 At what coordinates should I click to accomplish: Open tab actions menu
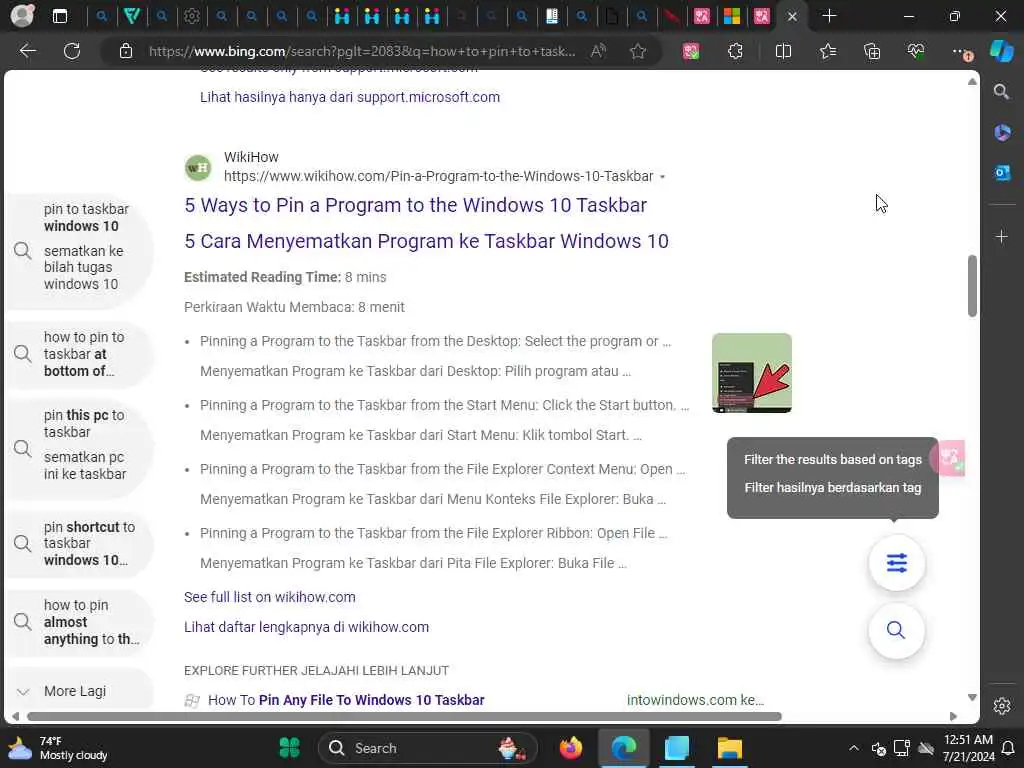59,16
